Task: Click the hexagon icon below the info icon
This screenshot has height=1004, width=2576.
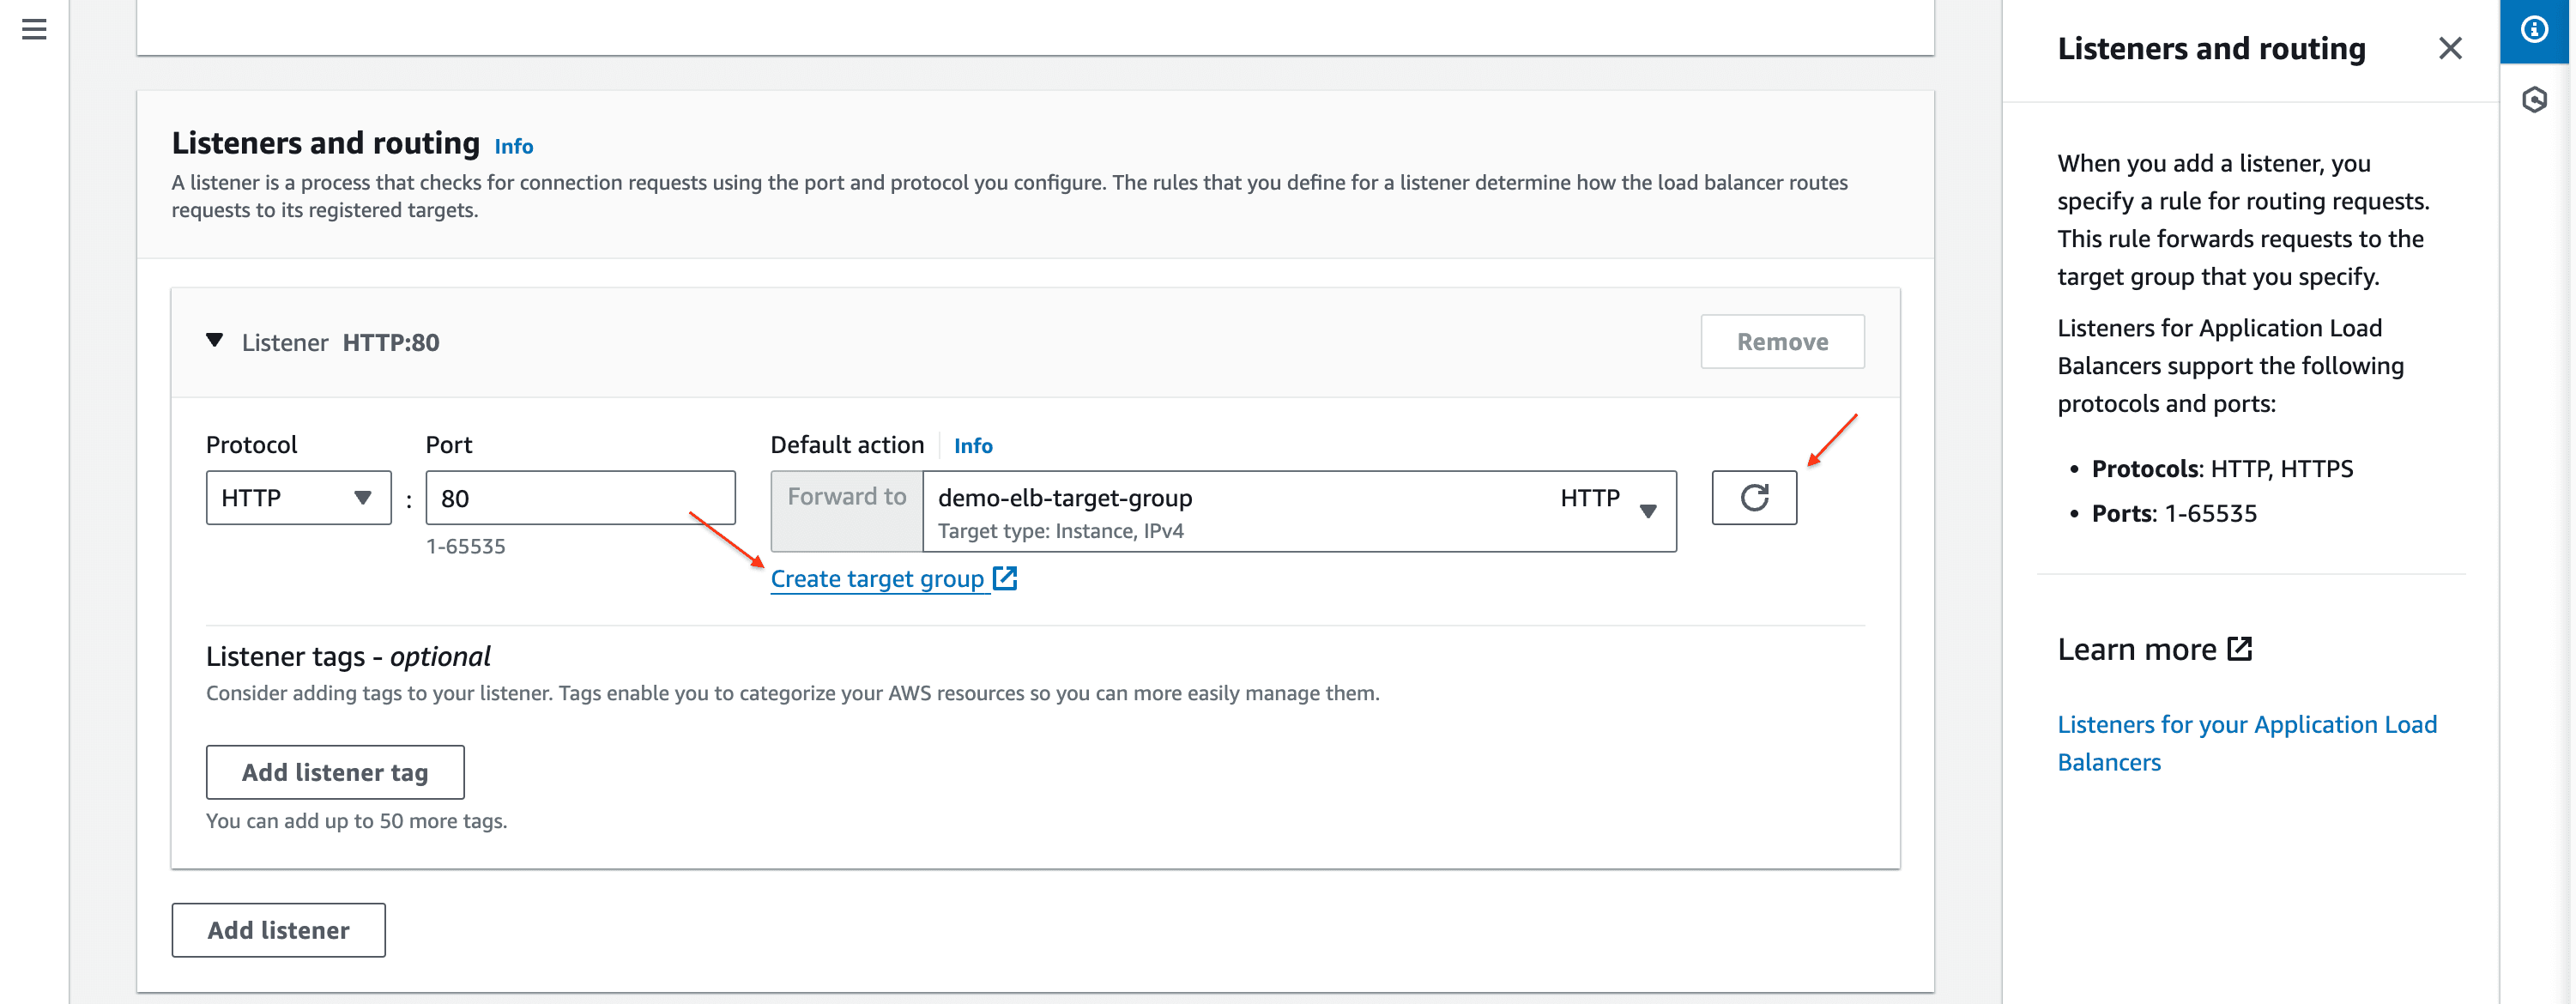Action: 2533,99
